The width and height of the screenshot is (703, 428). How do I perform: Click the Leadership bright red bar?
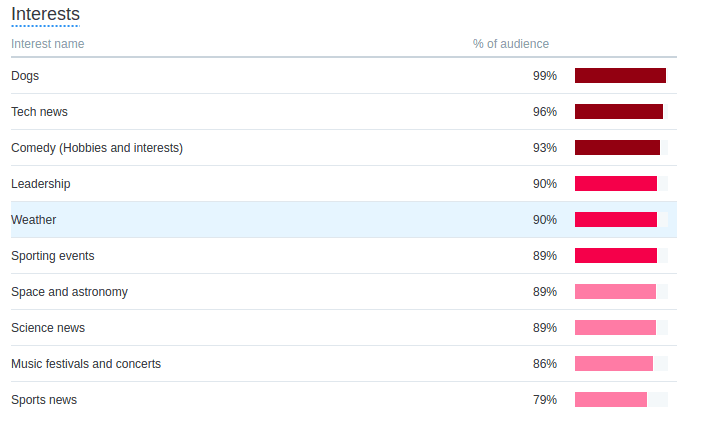pos(616,184)
